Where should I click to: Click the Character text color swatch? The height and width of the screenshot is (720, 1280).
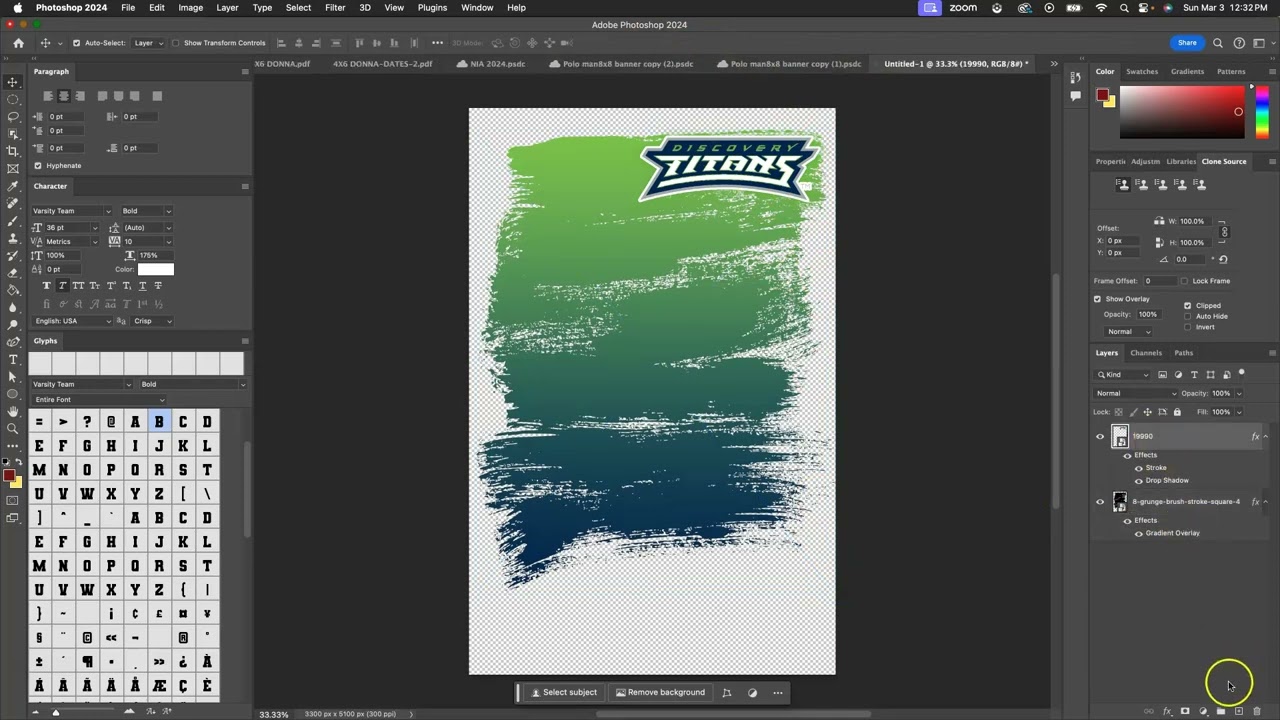[x=155, y=269]
